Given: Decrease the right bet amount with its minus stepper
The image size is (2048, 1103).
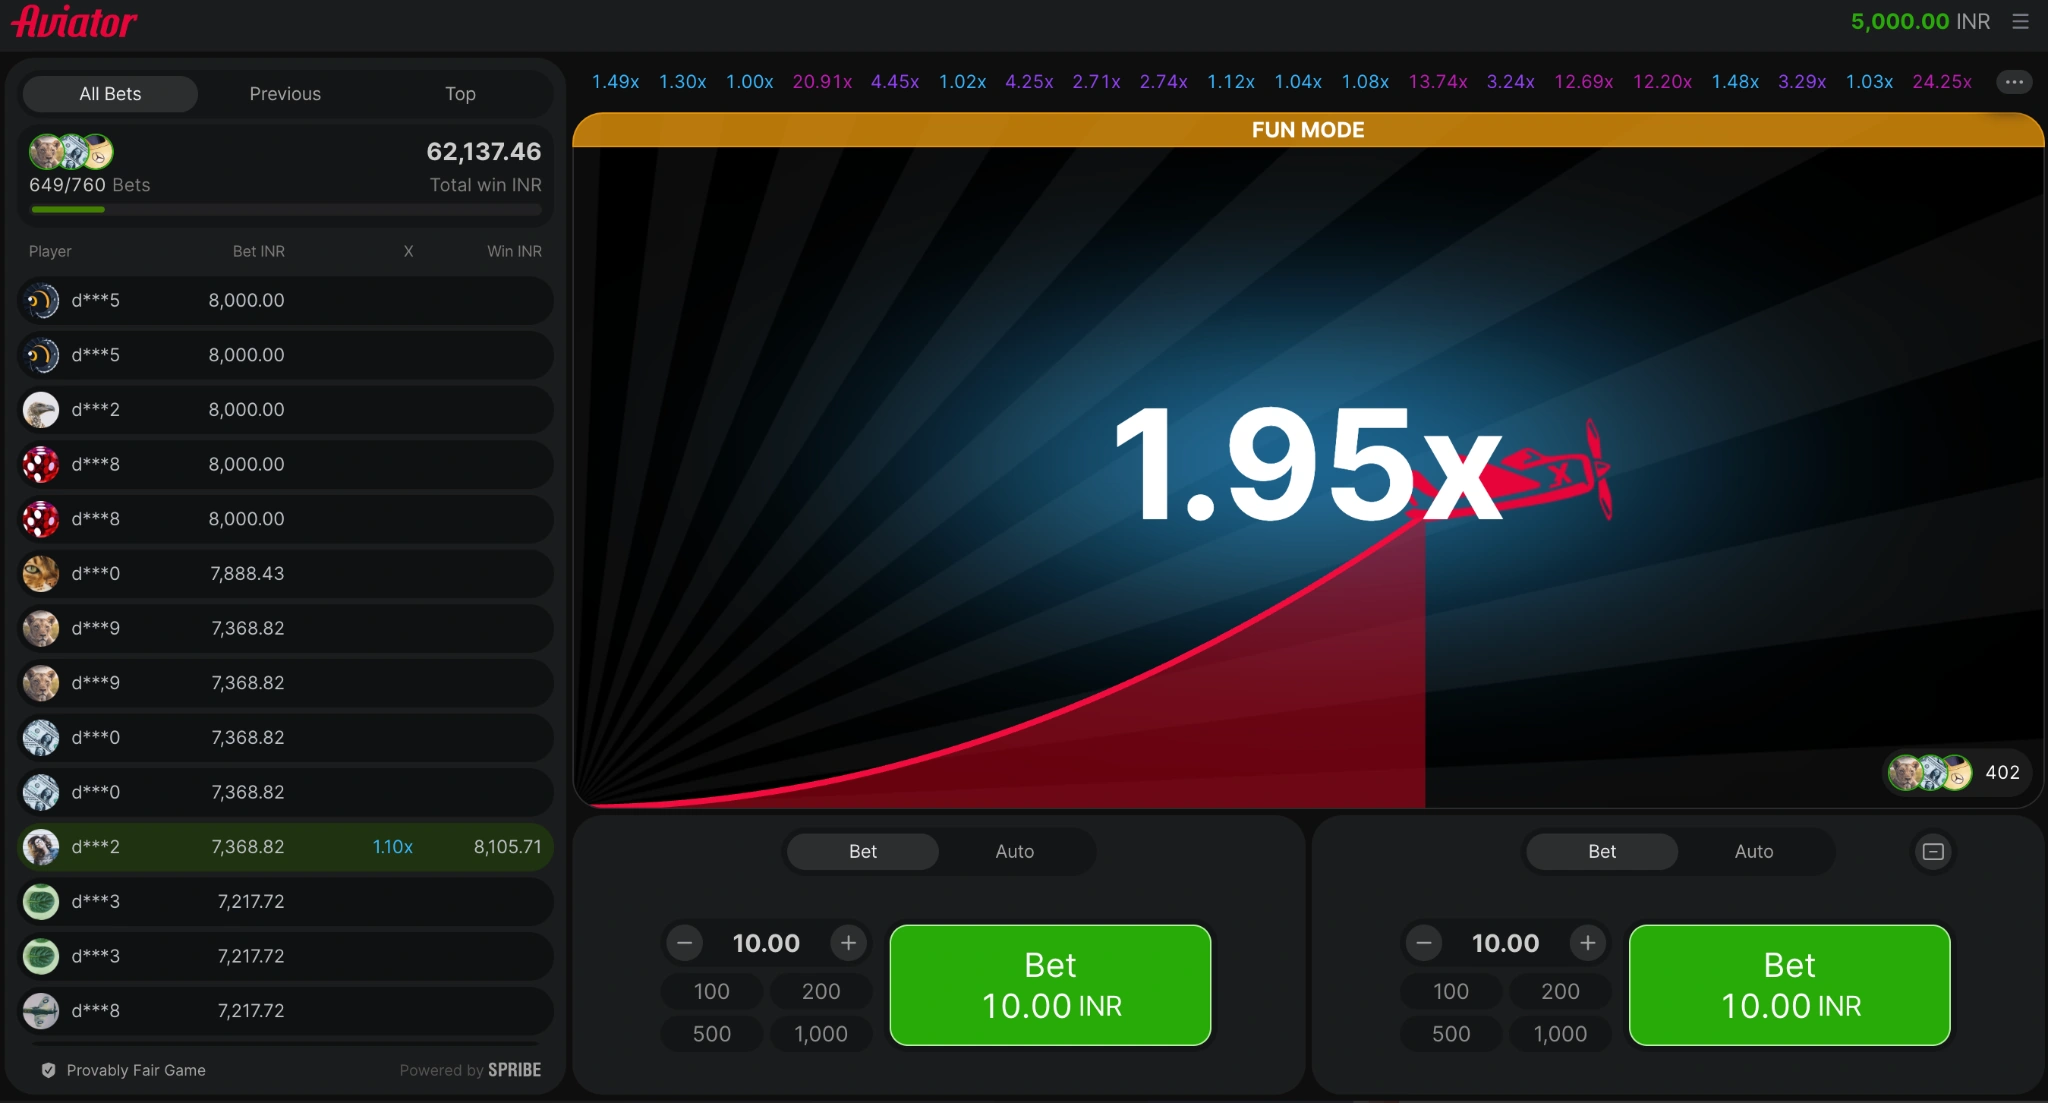Looking at the screenshot, I should (x=1424, y=942).
